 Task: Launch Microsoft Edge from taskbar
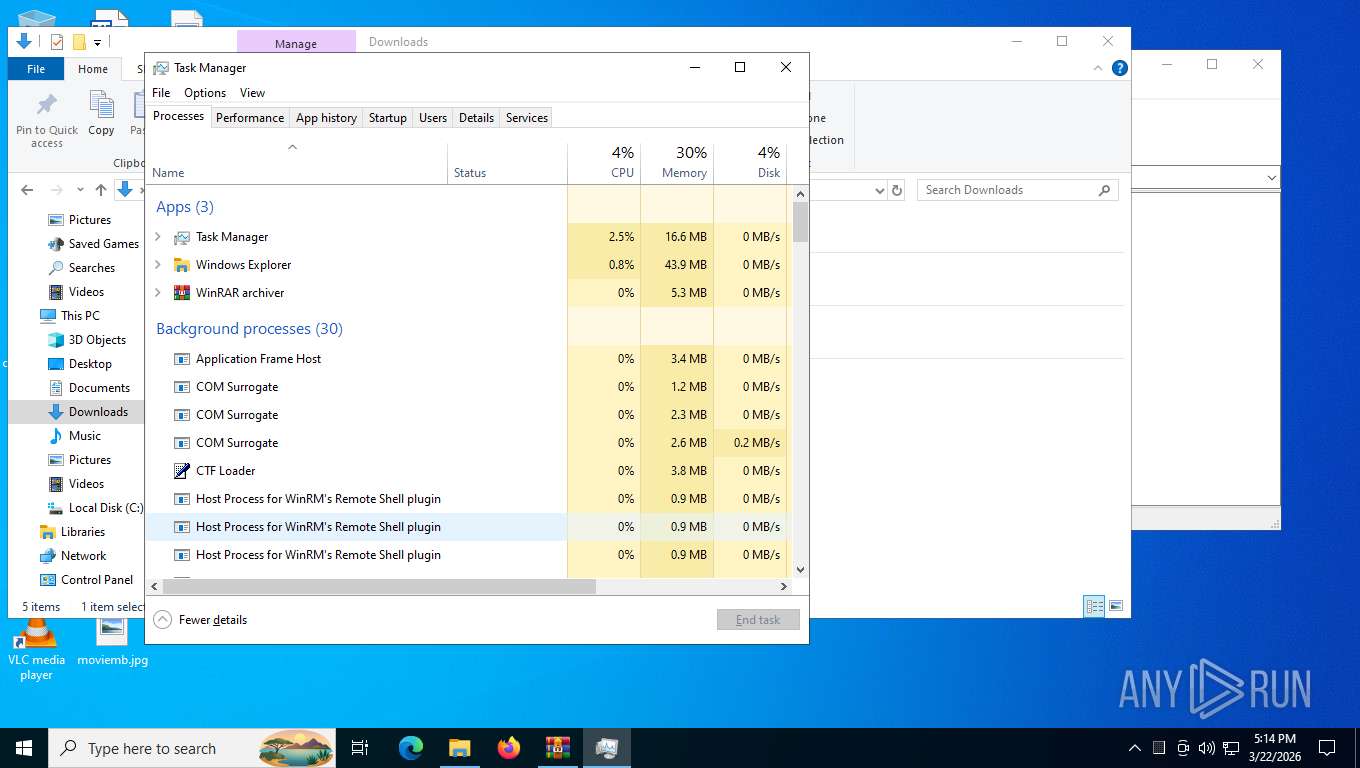pos(411,748)
